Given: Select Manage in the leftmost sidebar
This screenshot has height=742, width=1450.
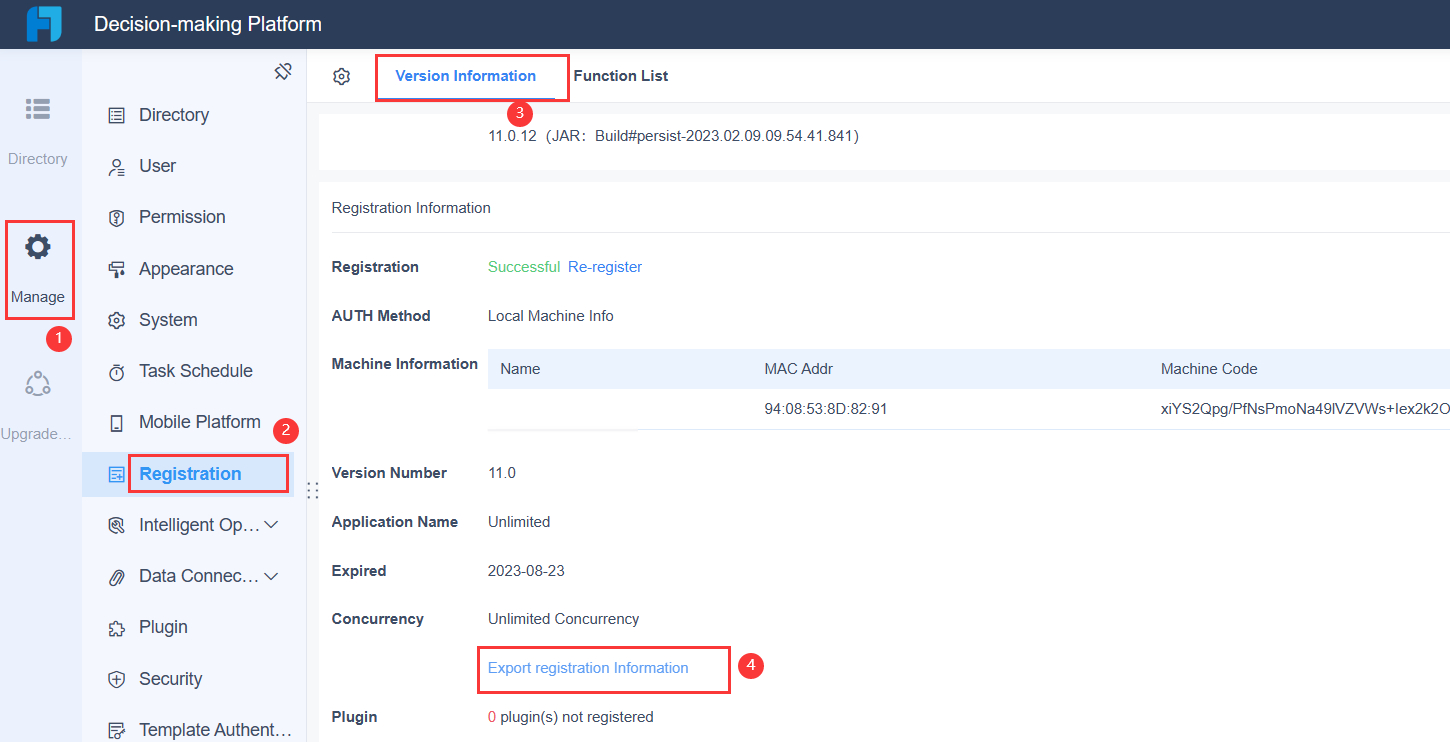Looking at the screenshot, I should (x=39, y=268).
